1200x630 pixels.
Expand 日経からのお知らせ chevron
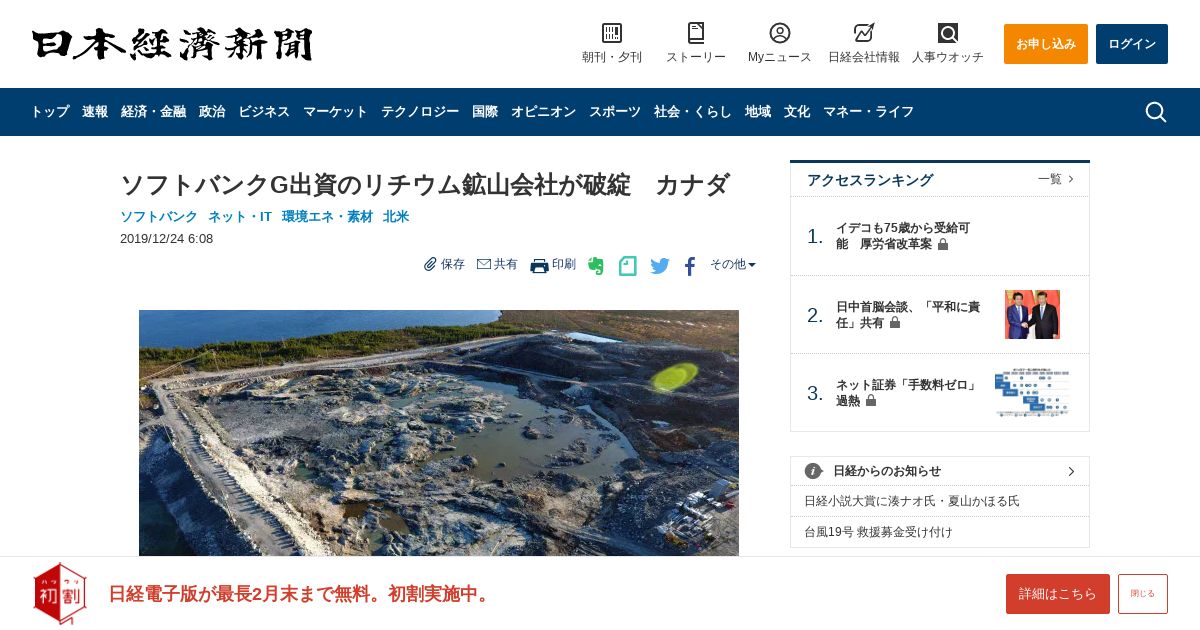click(1071, 471)
